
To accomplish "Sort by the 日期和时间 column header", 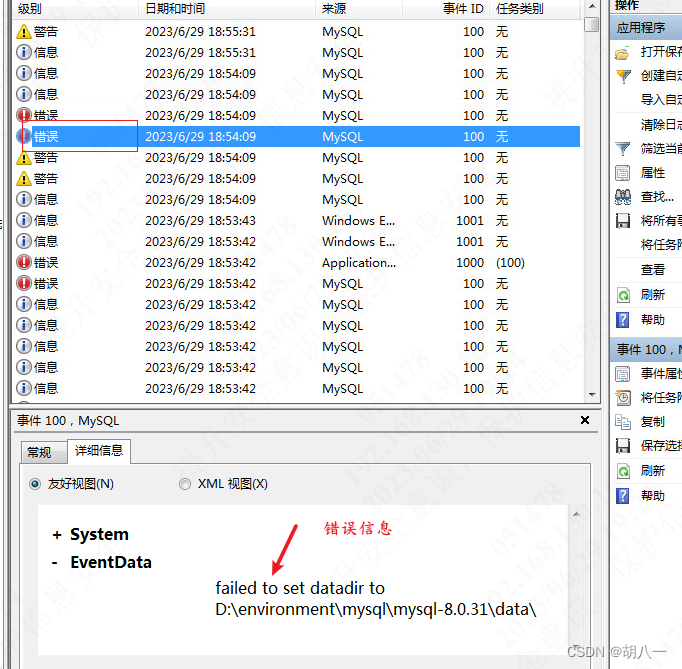I will 227,9.
